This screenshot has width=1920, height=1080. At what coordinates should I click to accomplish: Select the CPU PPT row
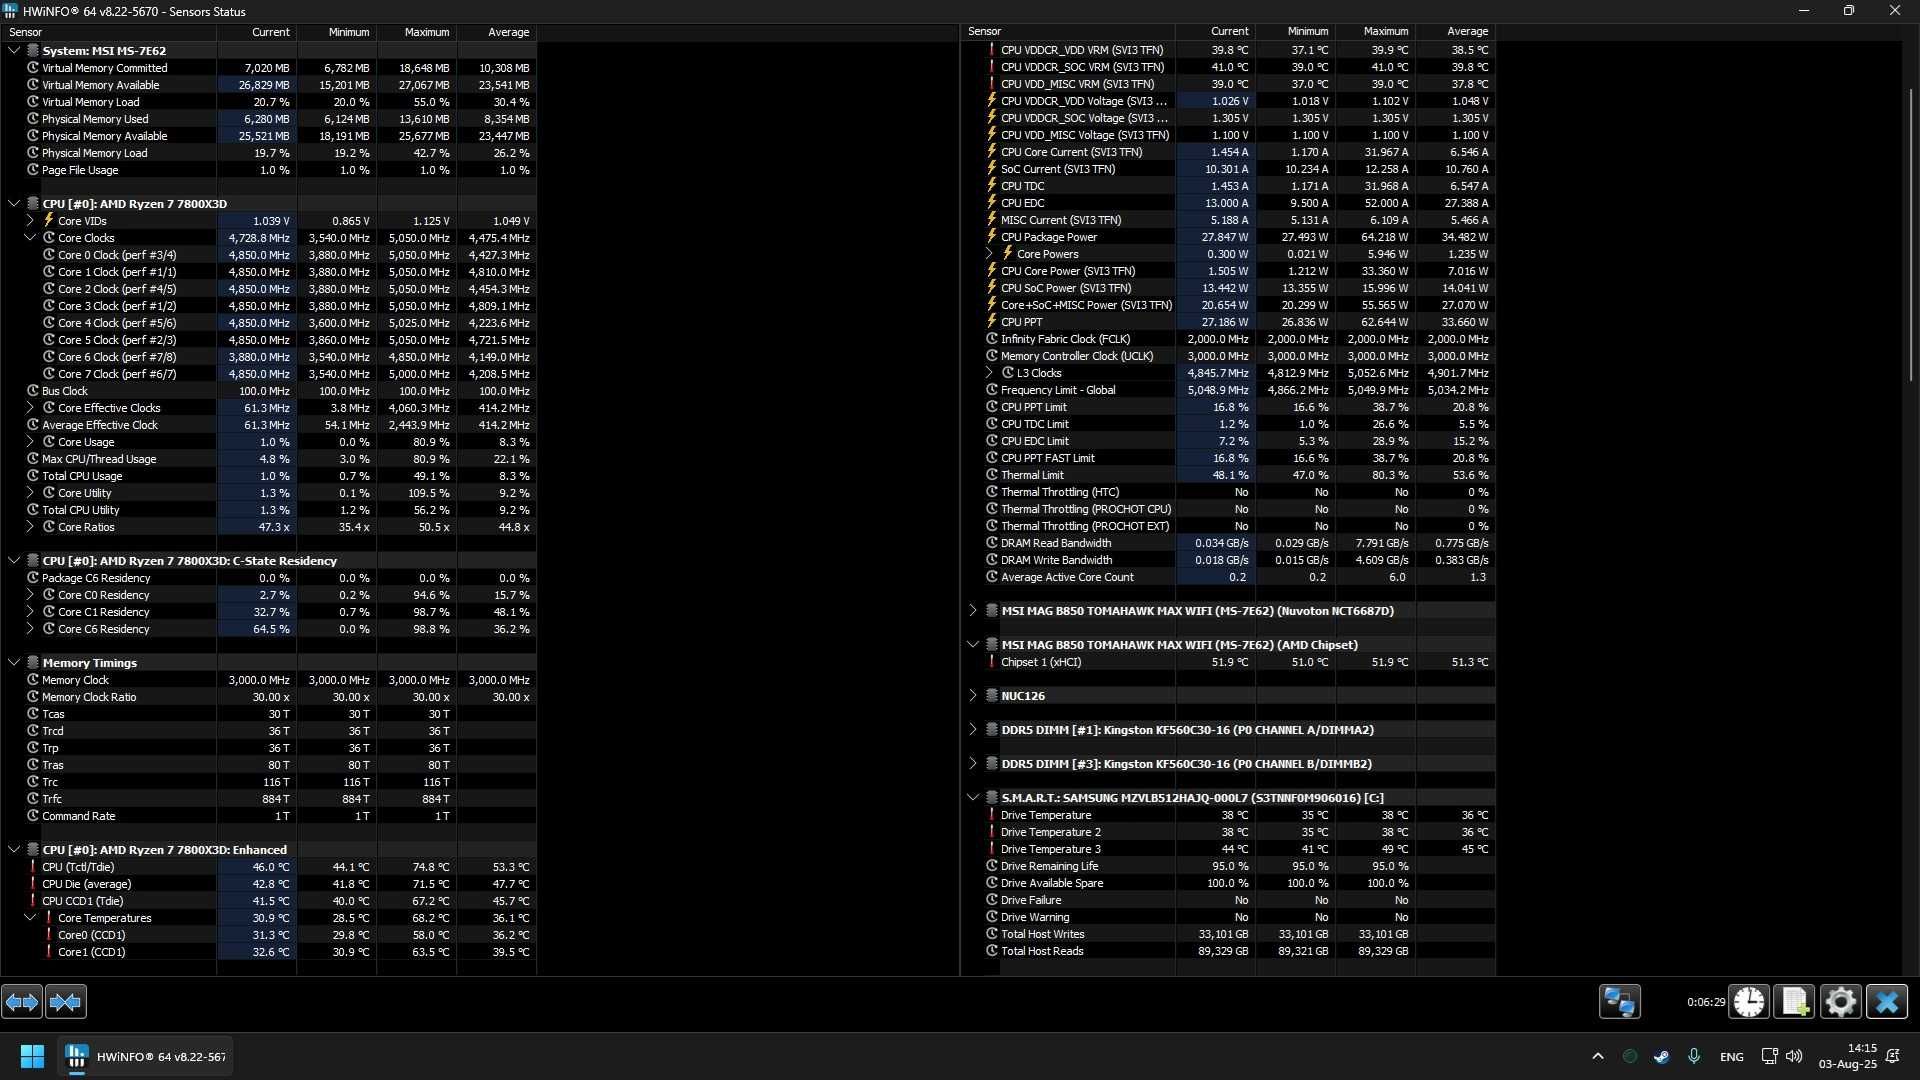click(x=1229, y=322)
